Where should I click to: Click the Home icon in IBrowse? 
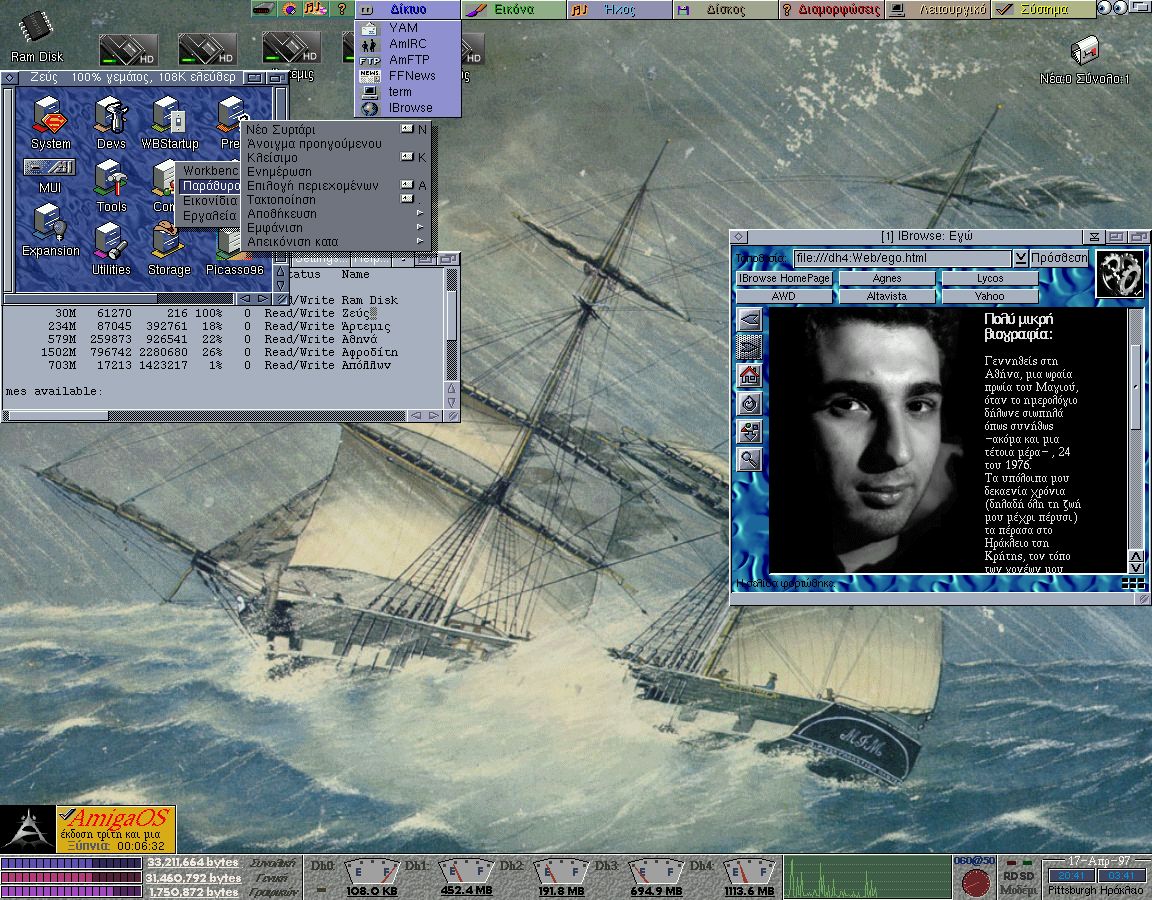[x=747, y=375]
